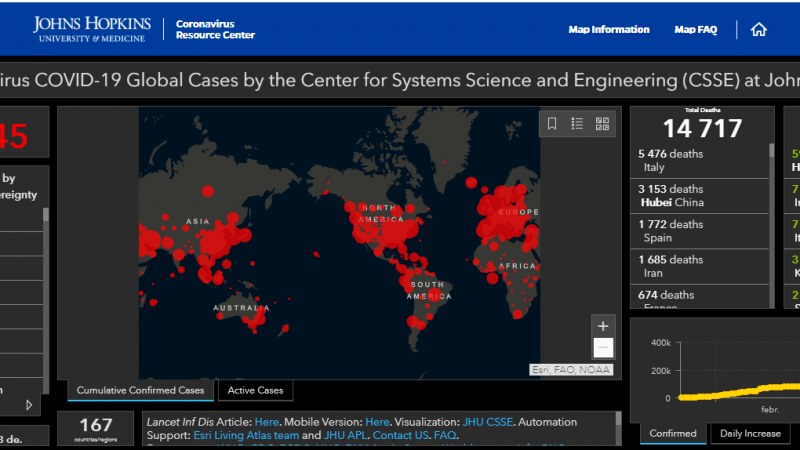Open the map legend list icon
The width and height of the screenshot is (800, 450).
pos(577,123)
